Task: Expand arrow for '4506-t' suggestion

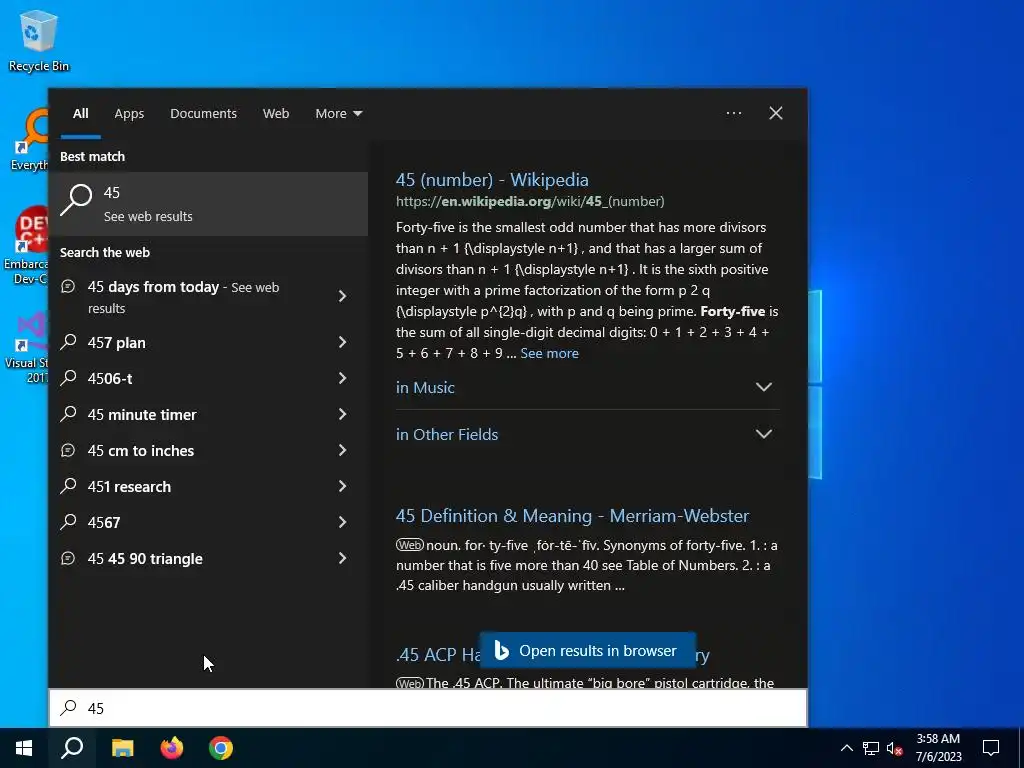Action: pyautogui.click(x=342, y=378)
